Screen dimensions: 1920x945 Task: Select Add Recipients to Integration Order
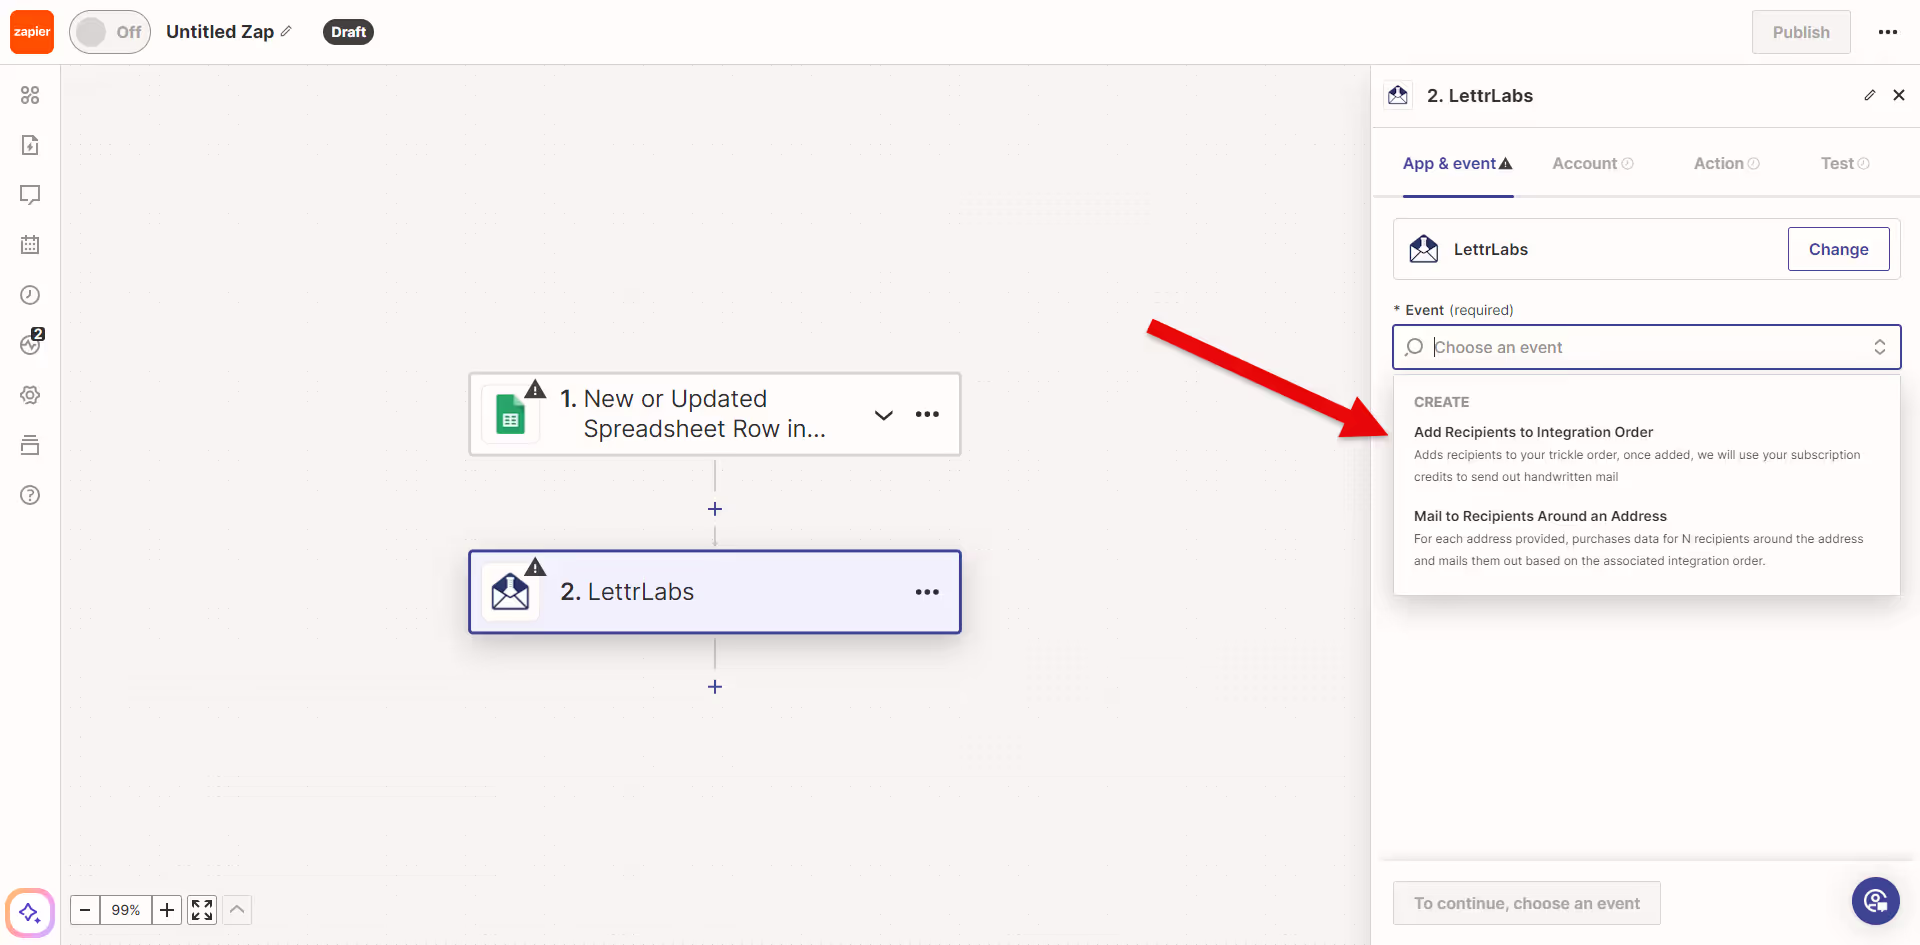pyautogui.click(x=1646, y=454)
